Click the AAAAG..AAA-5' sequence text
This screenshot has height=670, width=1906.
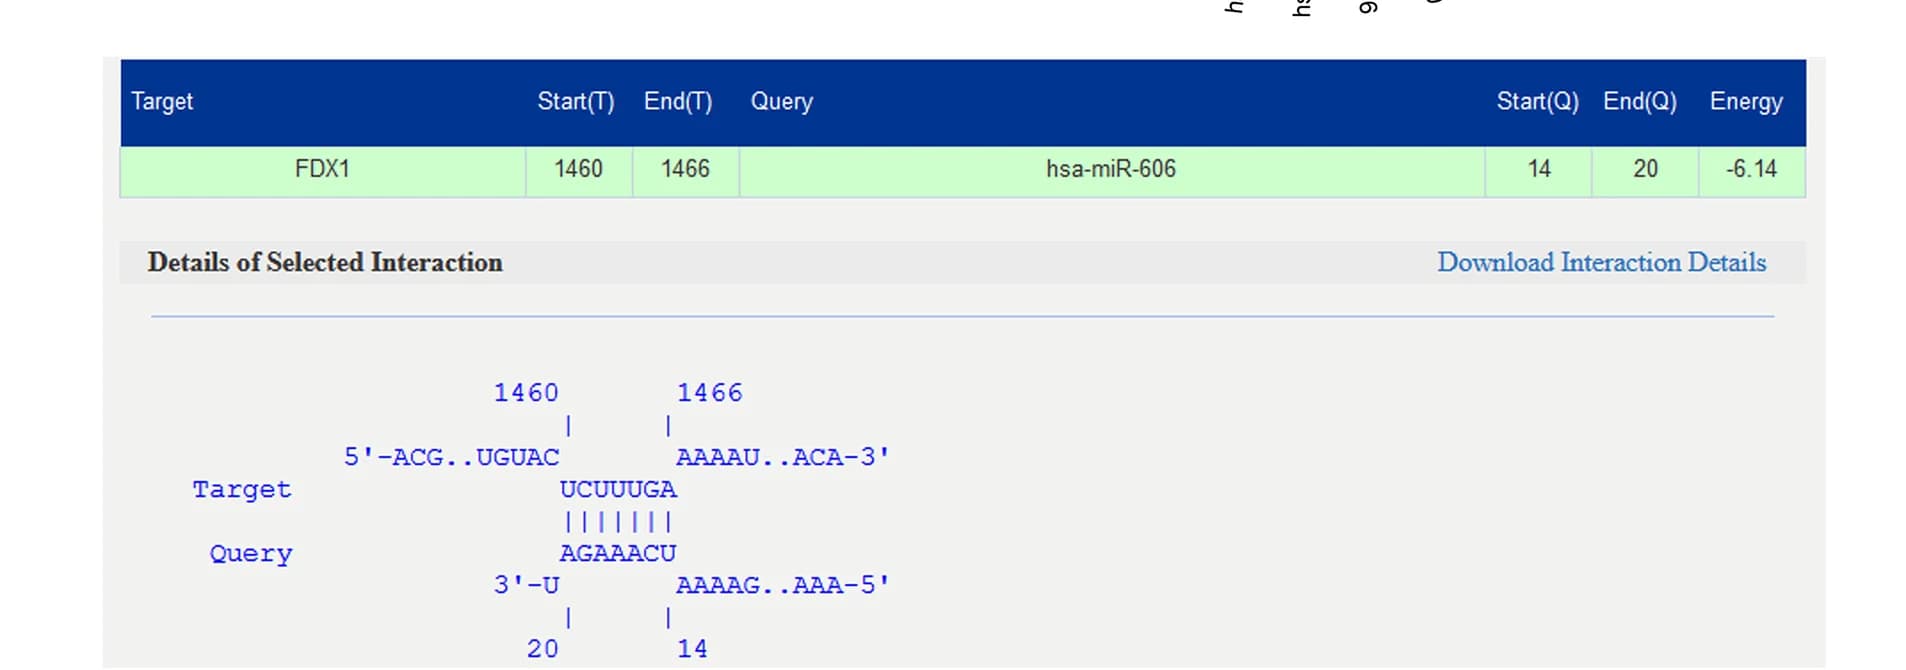(783, 585)
